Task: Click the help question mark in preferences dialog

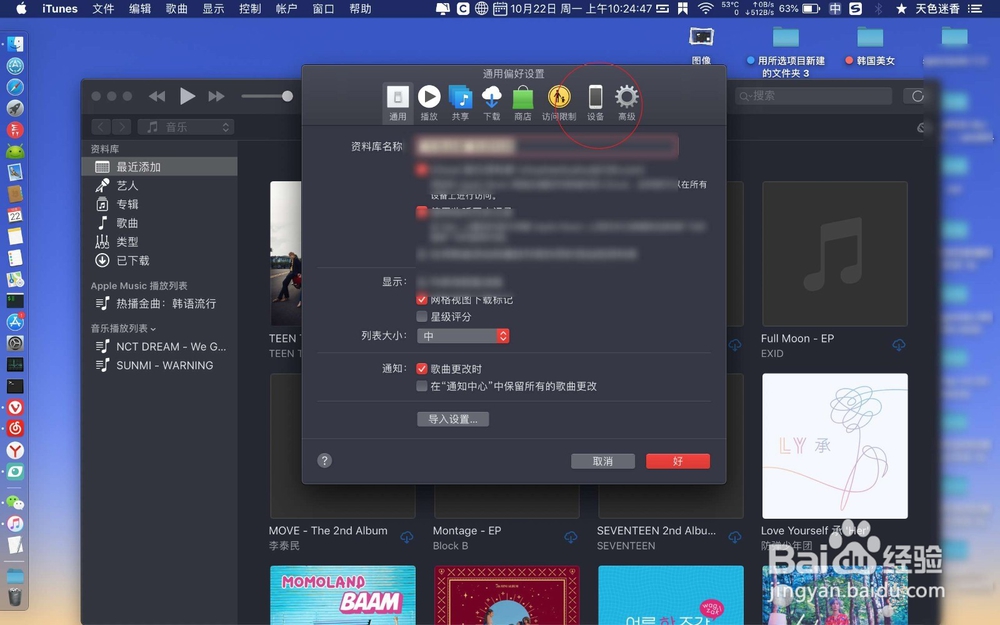Action: [x=323, y=460]
